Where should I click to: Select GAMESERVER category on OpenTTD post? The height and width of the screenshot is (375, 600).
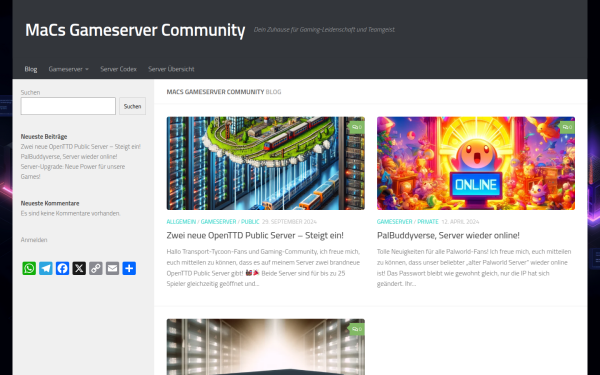(218, 222)
